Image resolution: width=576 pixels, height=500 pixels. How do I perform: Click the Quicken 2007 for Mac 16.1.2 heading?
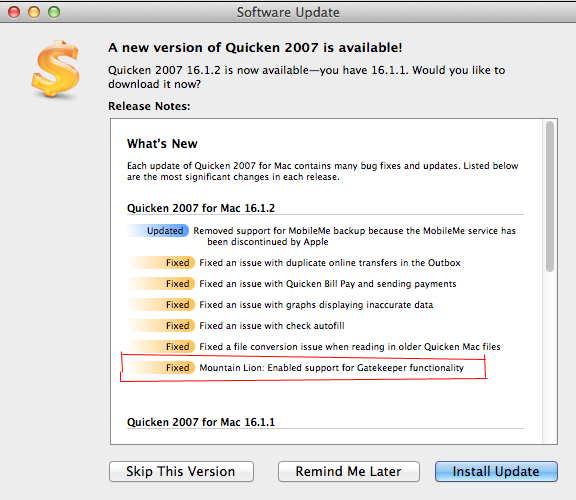(201, 208)
